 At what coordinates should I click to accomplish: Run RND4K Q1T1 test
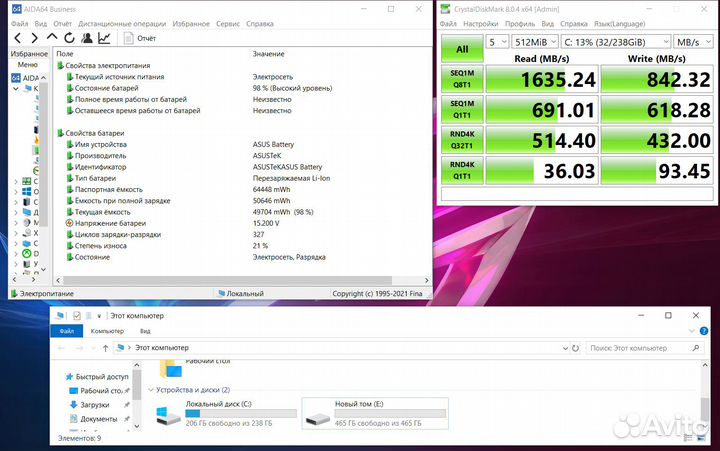click(x=462, y=170)
